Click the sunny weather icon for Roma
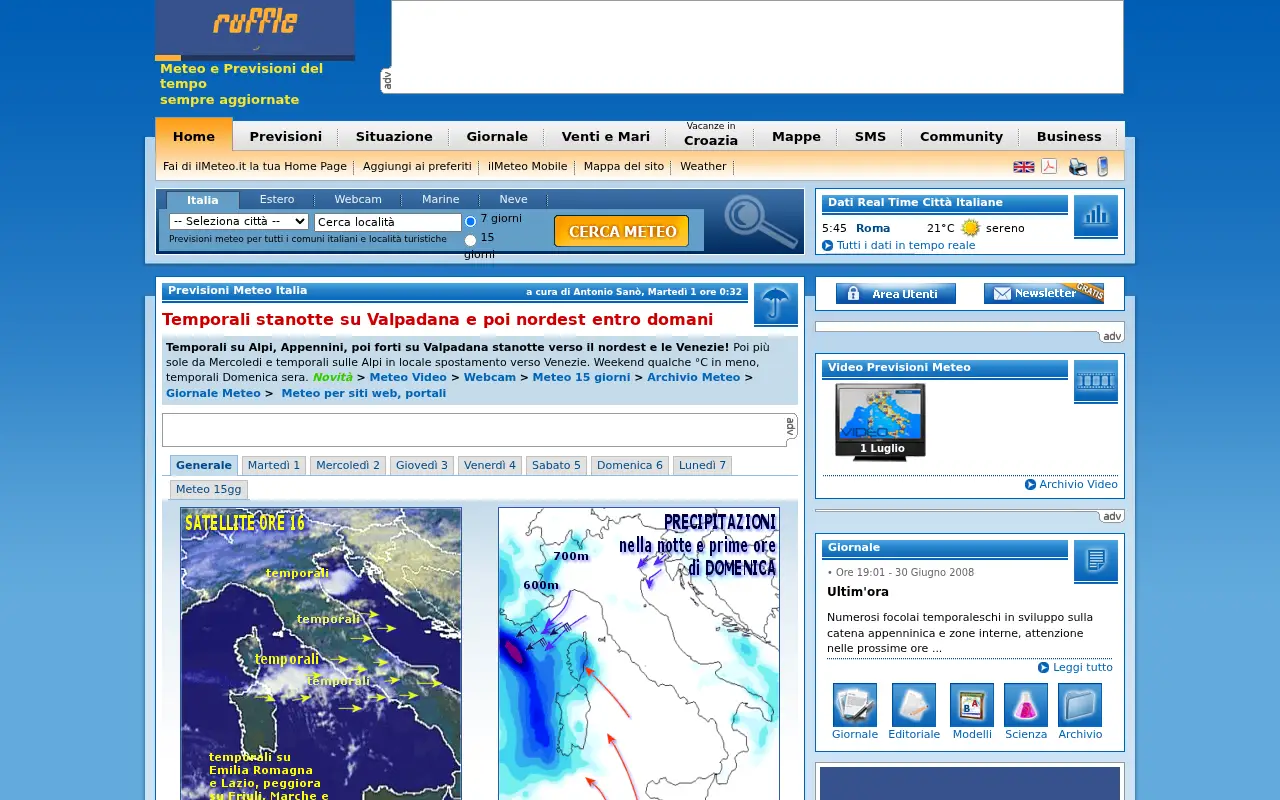This screenshot has height=800, width=1280. tap(971, 228)
